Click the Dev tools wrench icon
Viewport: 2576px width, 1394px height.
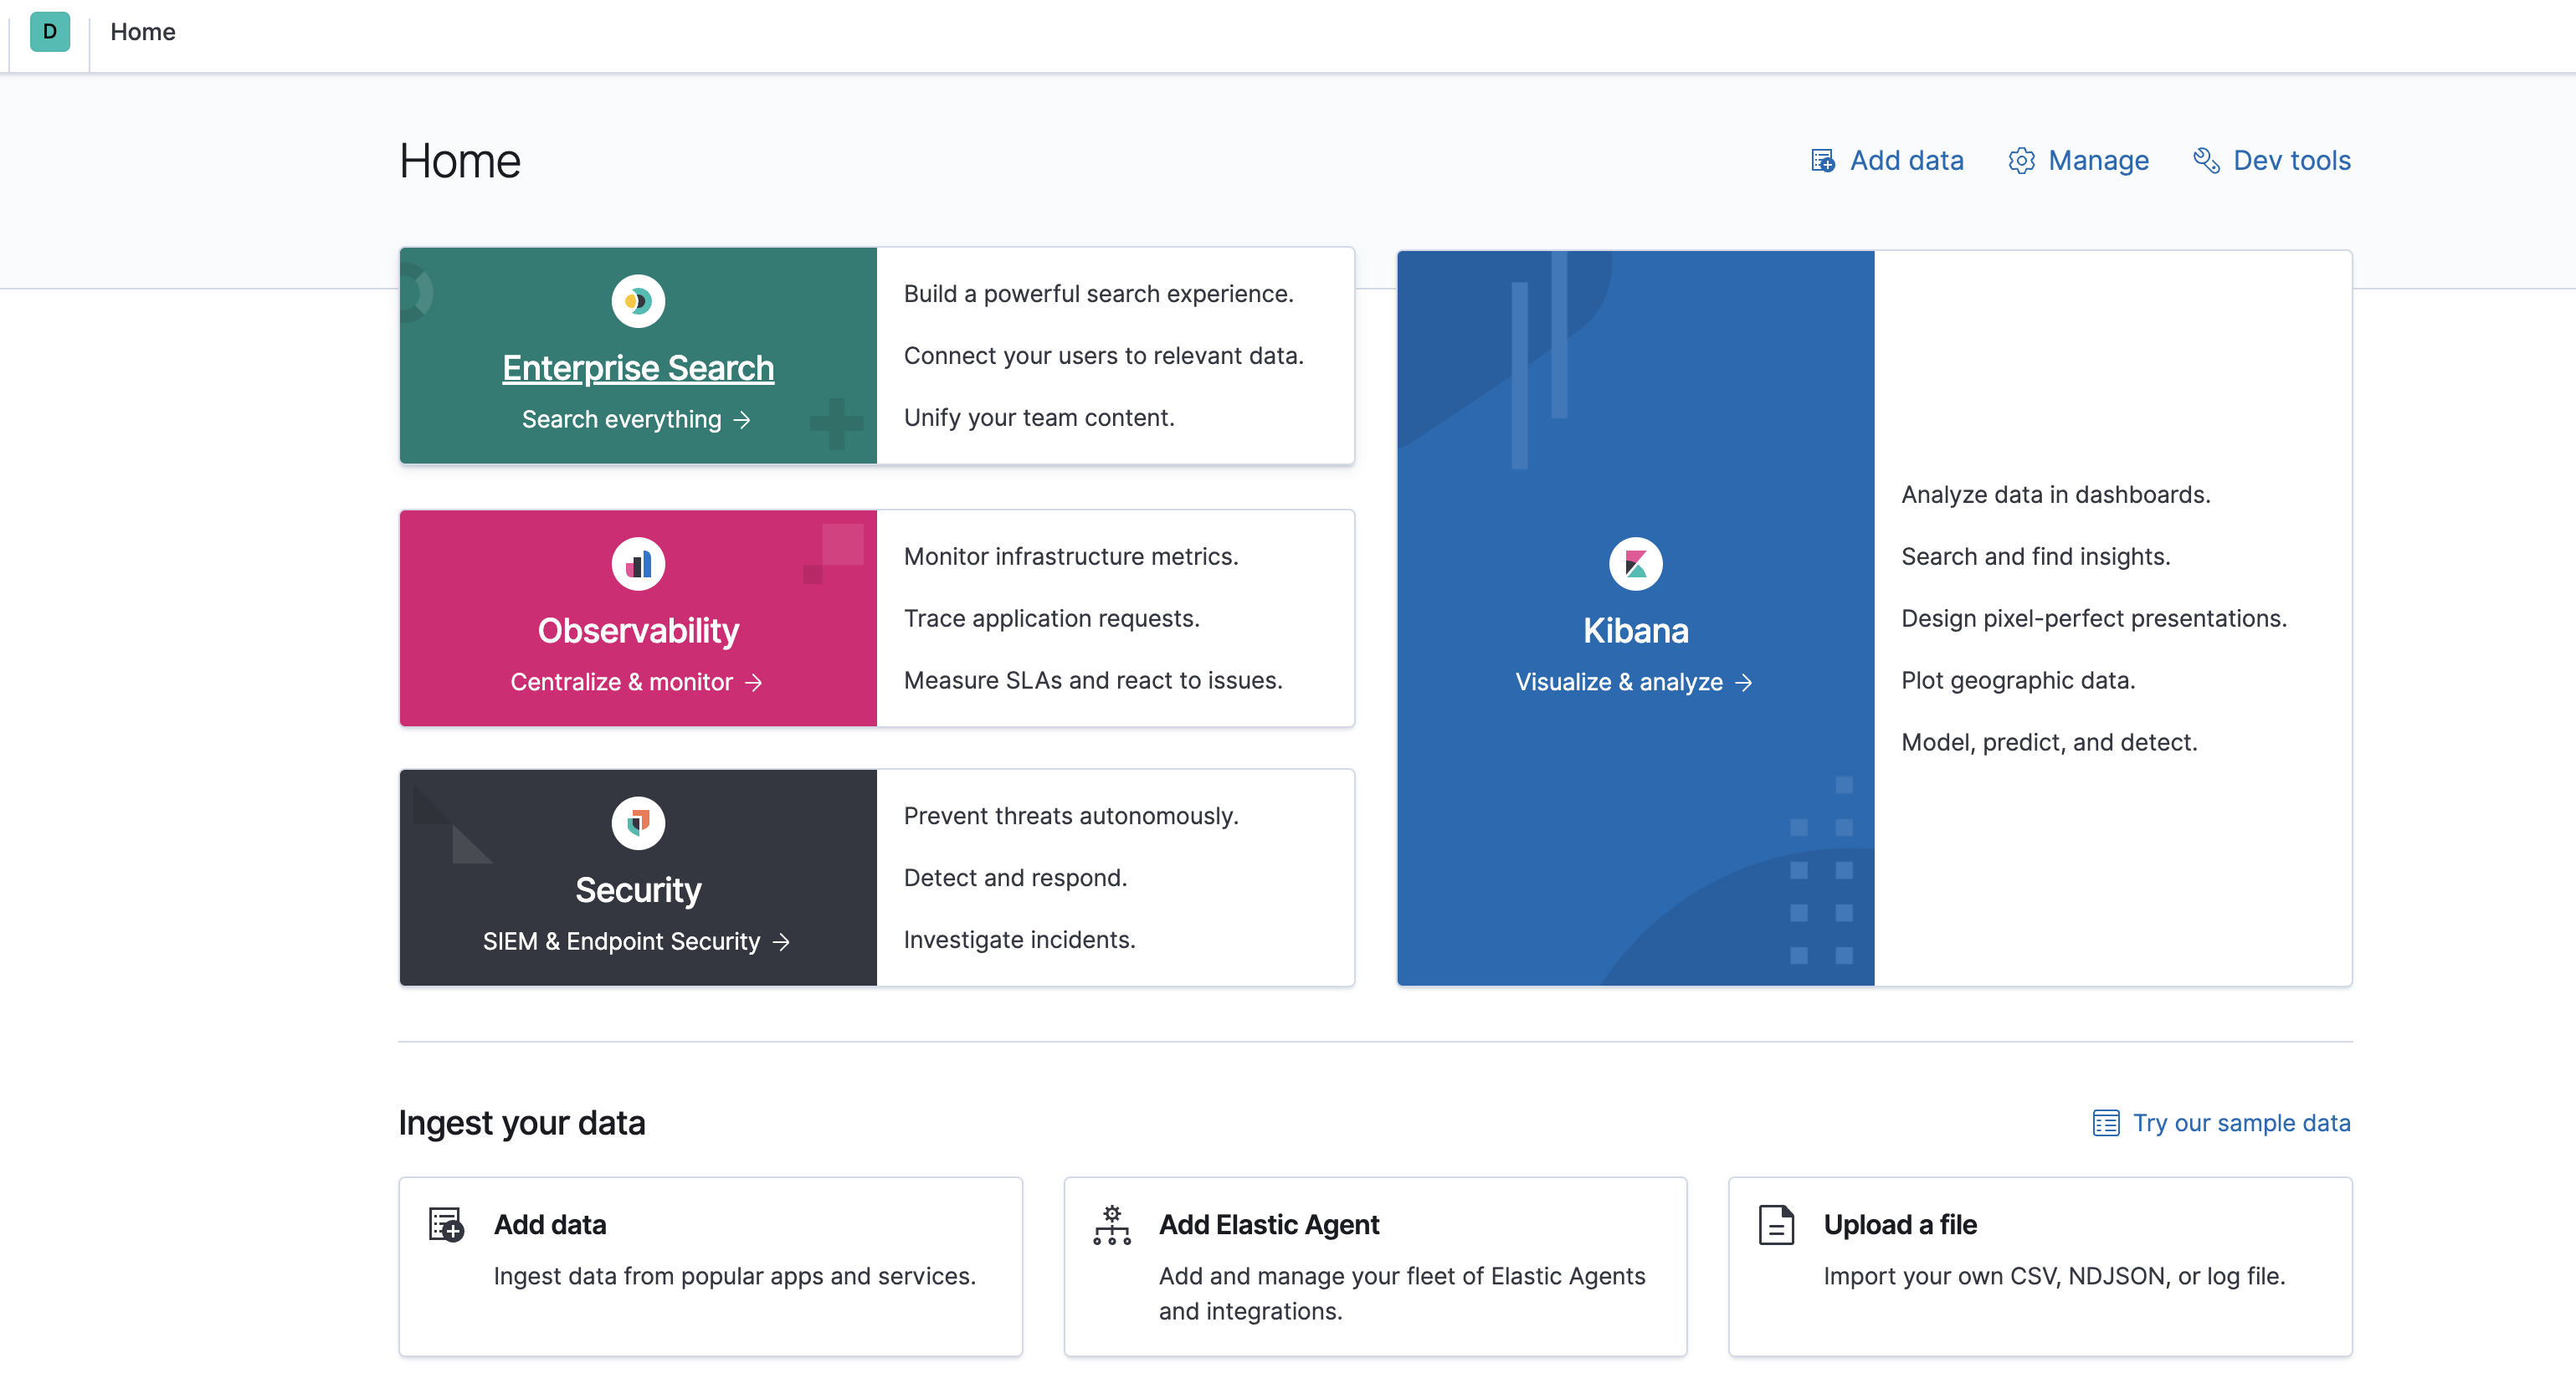2206,161
